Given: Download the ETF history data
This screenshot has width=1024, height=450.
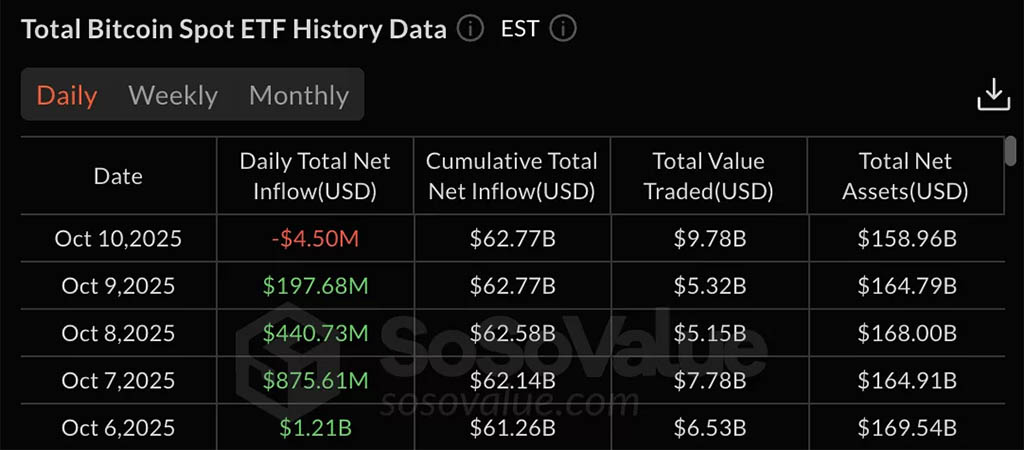Looking at the screenshot, I should [x=993, y=95].
